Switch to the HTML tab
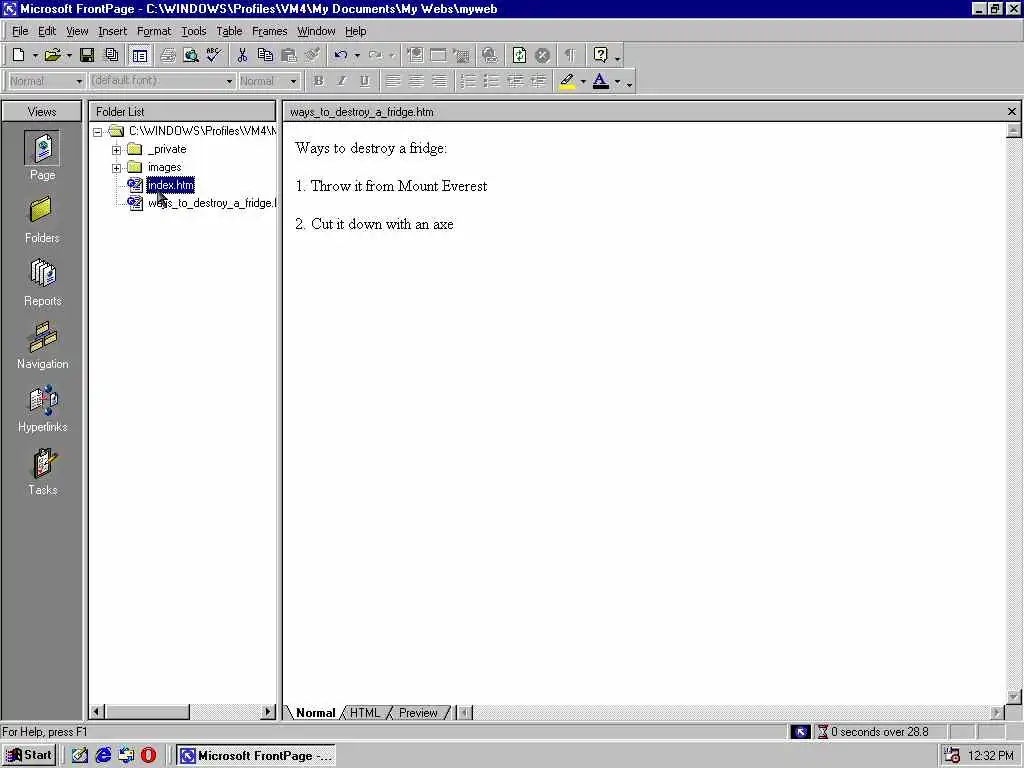The image size is (1024, 768). [364, 712]
